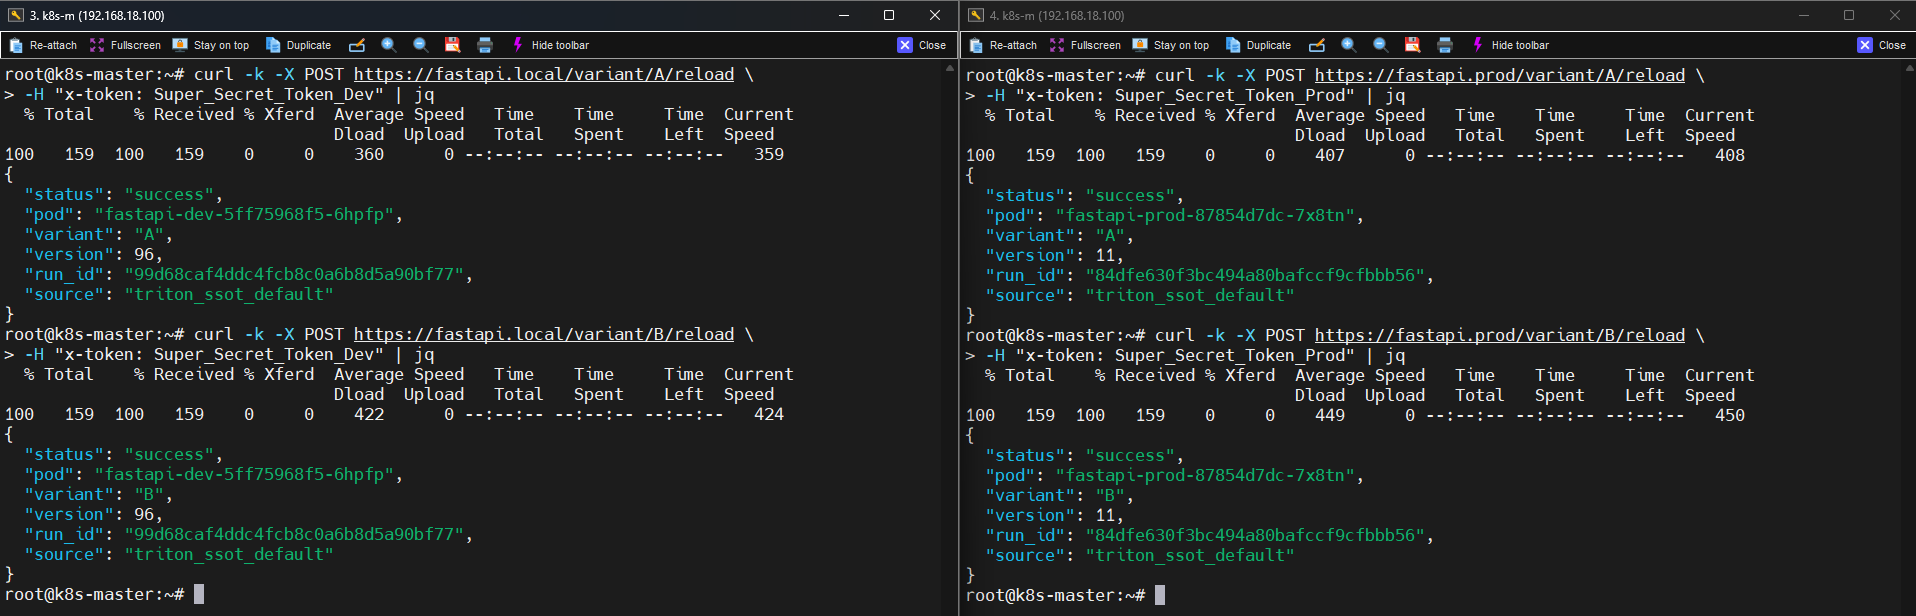Print terminal output icon in window 3
Image resolution: width=1916 pixels, height=616 pixels.
pos(485,45)
